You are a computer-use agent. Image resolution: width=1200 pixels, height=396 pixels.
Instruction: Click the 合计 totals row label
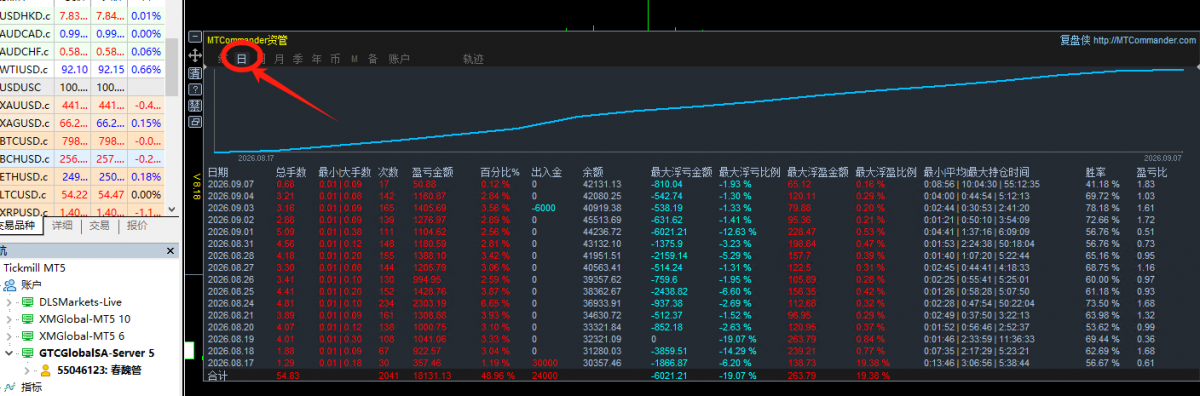(217, 376)
